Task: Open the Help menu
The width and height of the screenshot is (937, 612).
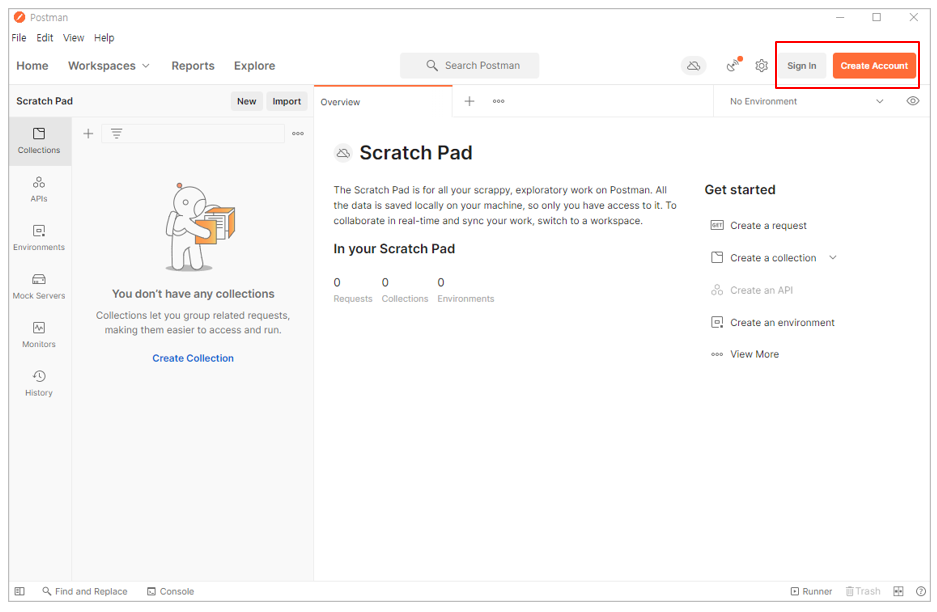Action: (104, 38)
